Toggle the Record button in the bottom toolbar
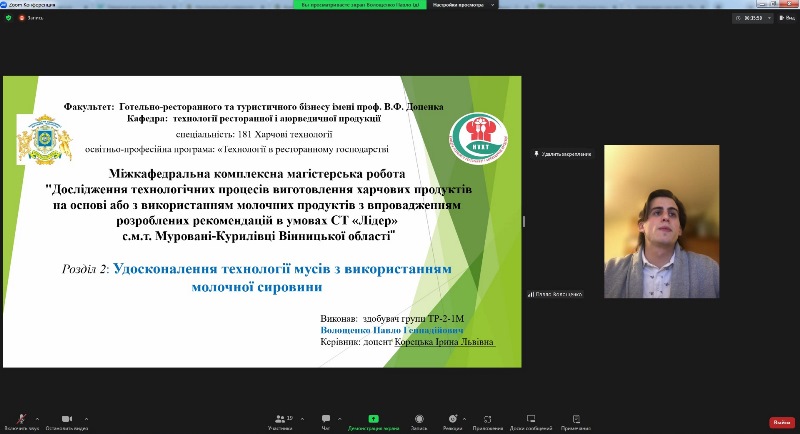The width and height of the screenshot is (800, 434). click(x=419, y=419)
